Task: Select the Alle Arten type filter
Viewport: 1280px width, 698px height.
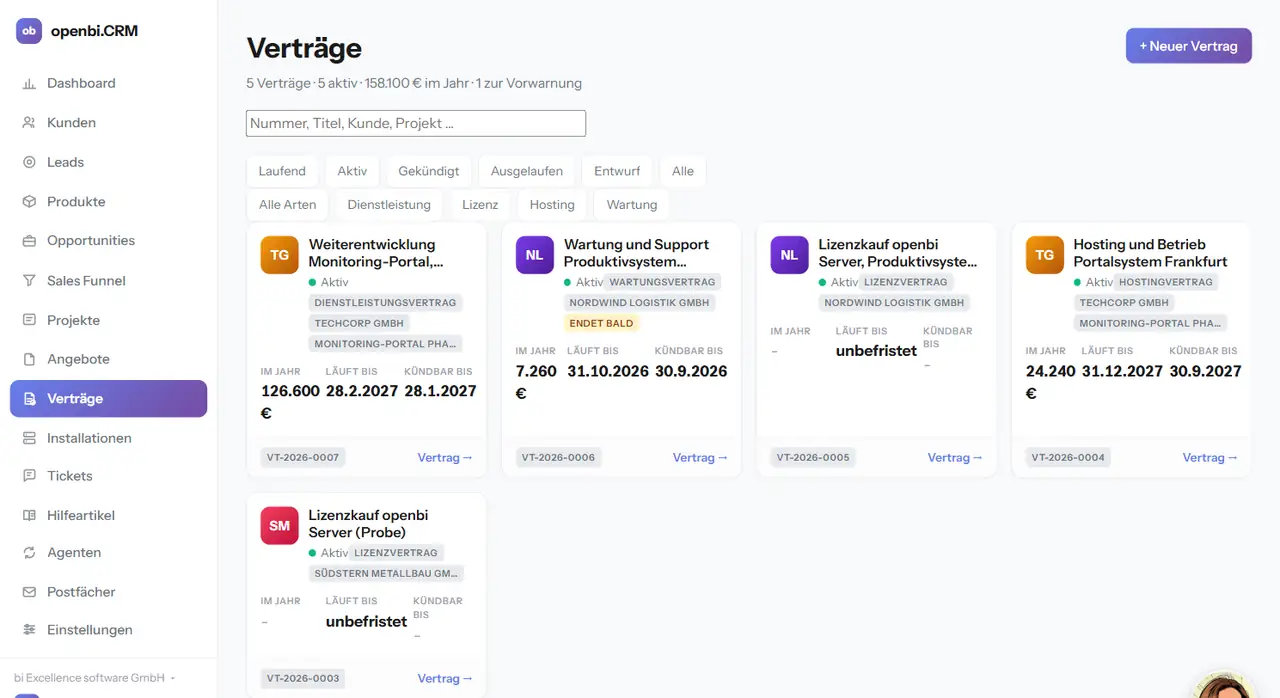Action: (287, 205)
